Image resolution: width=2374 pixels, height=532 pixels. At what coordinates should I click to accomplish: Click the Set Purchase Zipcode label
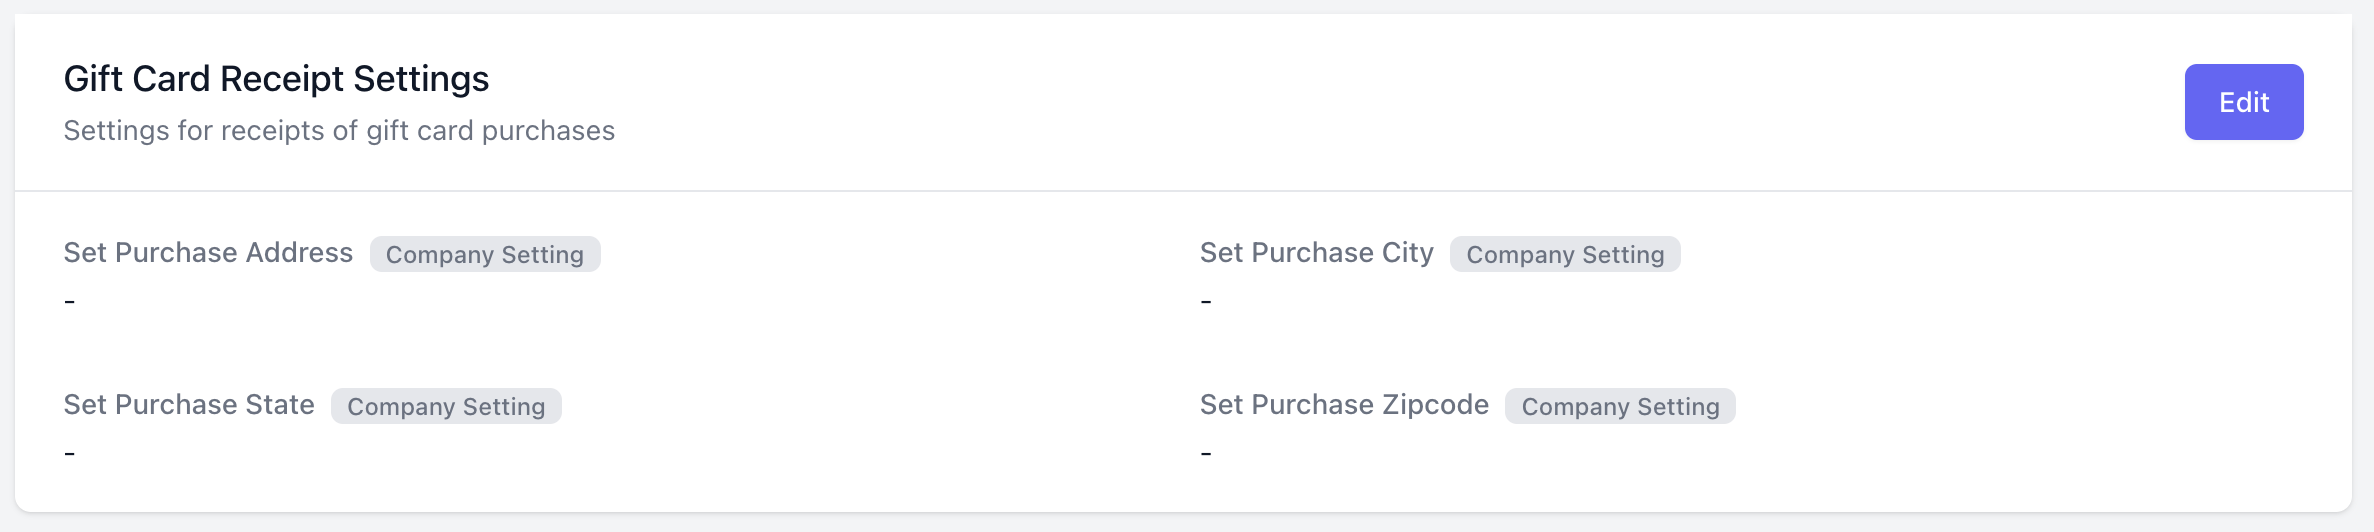point(1344,405)
